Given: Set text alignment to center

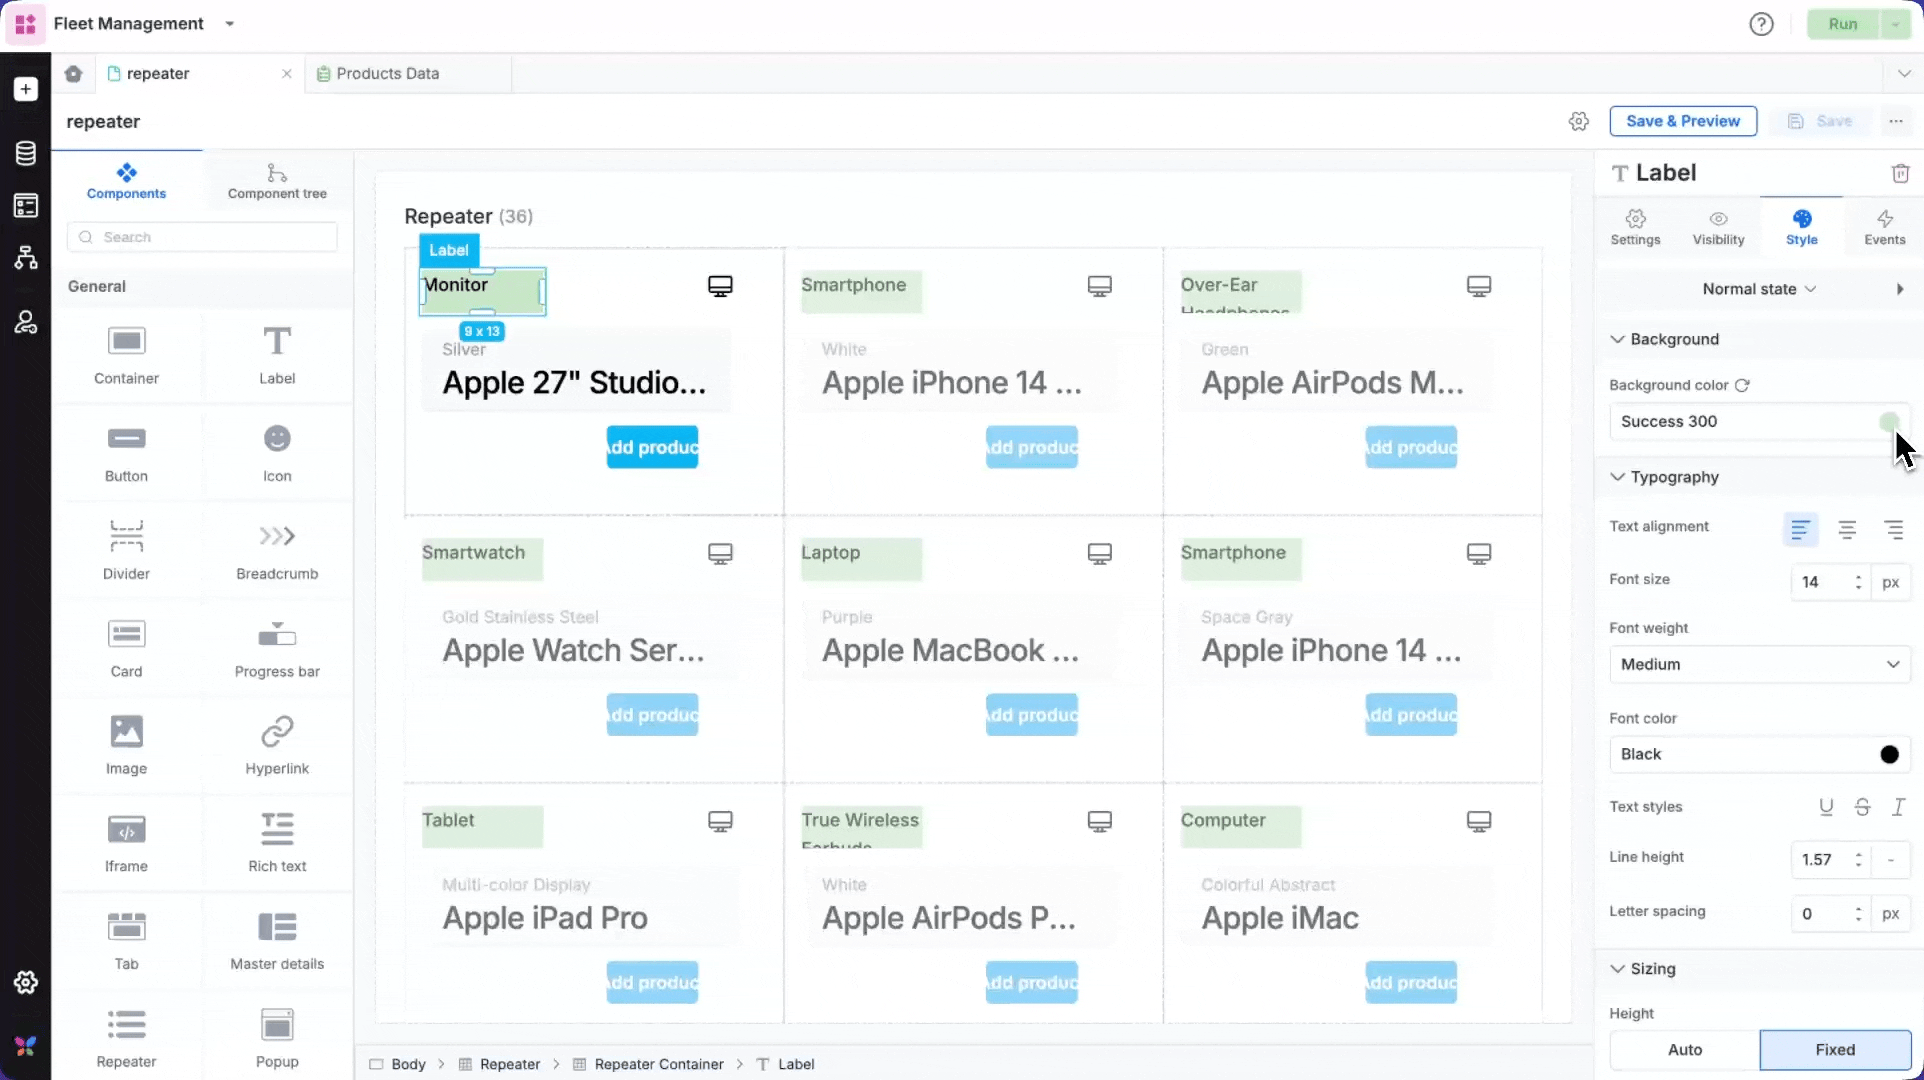Looking at the screenshot, I should click(1847, 530).
